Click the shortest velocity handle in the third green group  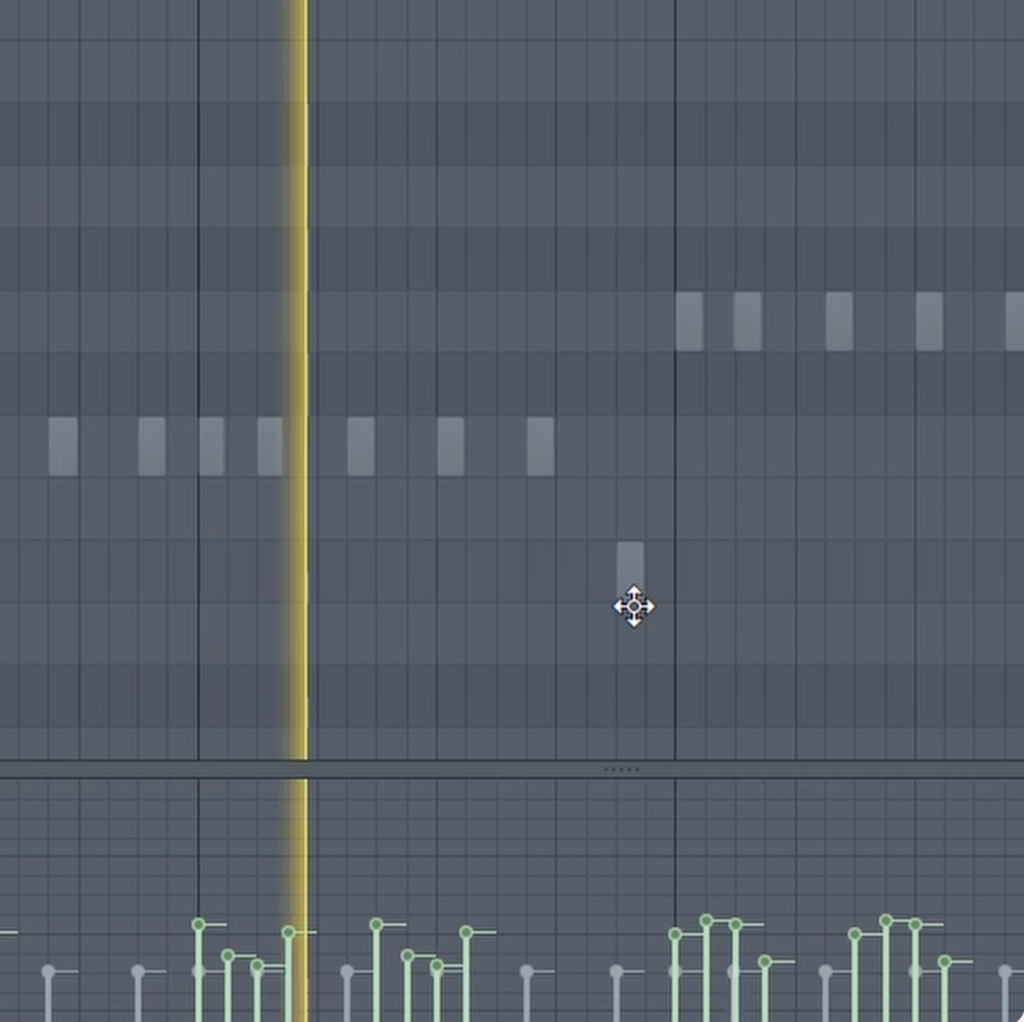[x=765, y=961]
